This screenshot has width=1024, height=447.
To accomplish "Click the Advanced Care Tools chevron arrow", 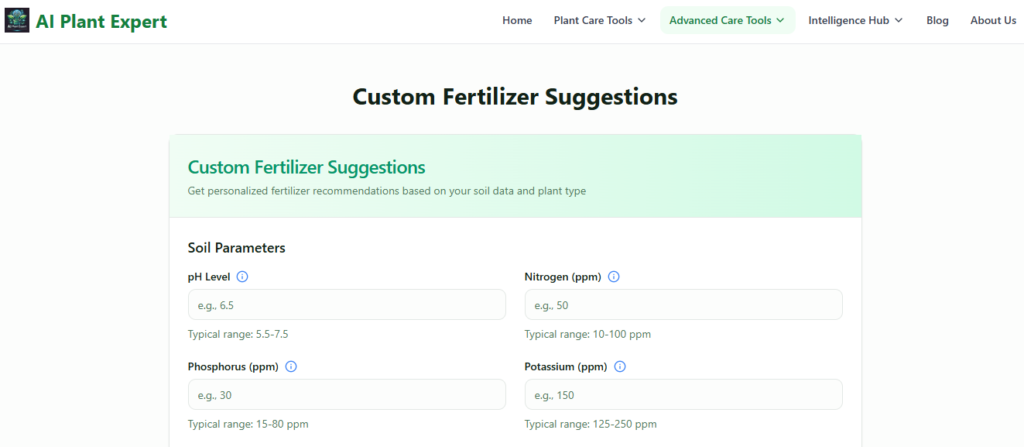I will point(780,20).
